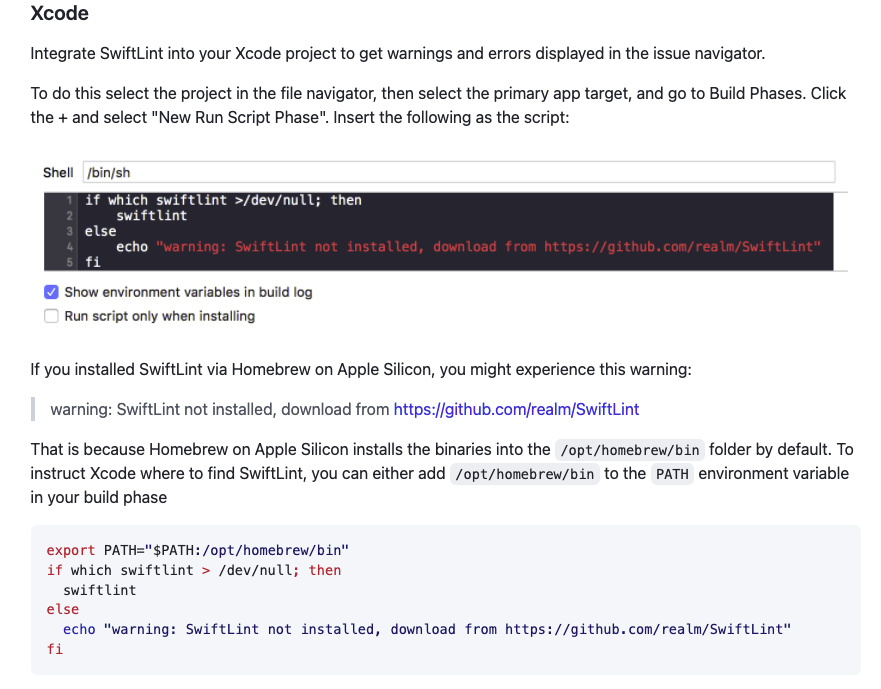Click the red echo warning string line 4
This screenshot has height=689, width=881.
pos(488,246)
